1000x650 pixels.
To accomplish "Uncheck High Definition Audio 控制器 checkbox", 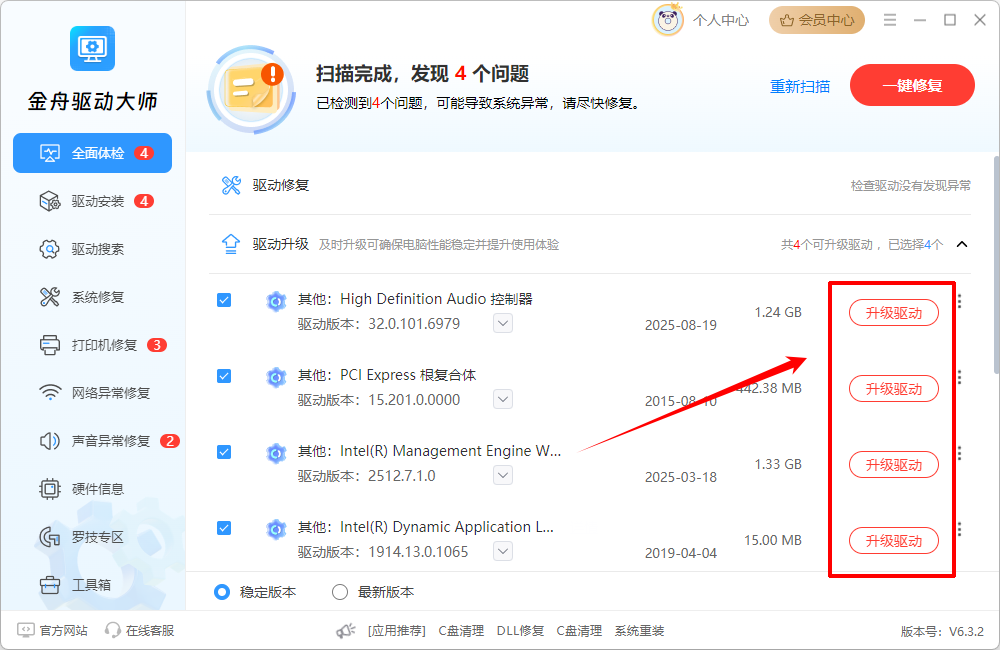I will [224, 300].
